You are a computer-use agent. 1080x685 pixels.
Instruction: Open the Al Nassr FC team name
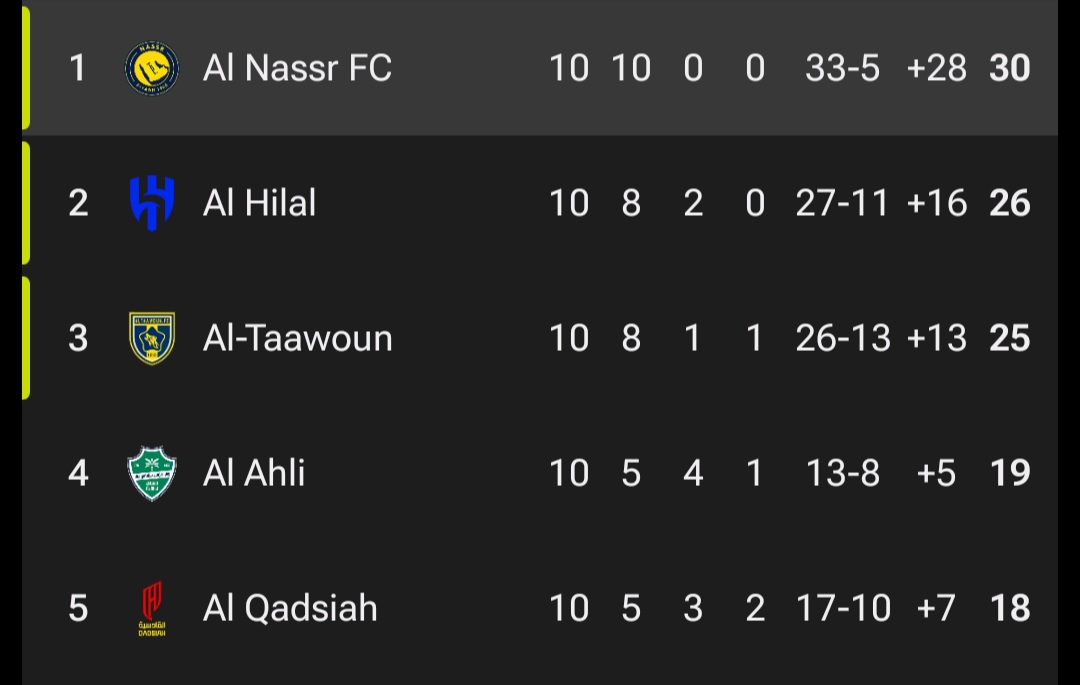[297, 68]
